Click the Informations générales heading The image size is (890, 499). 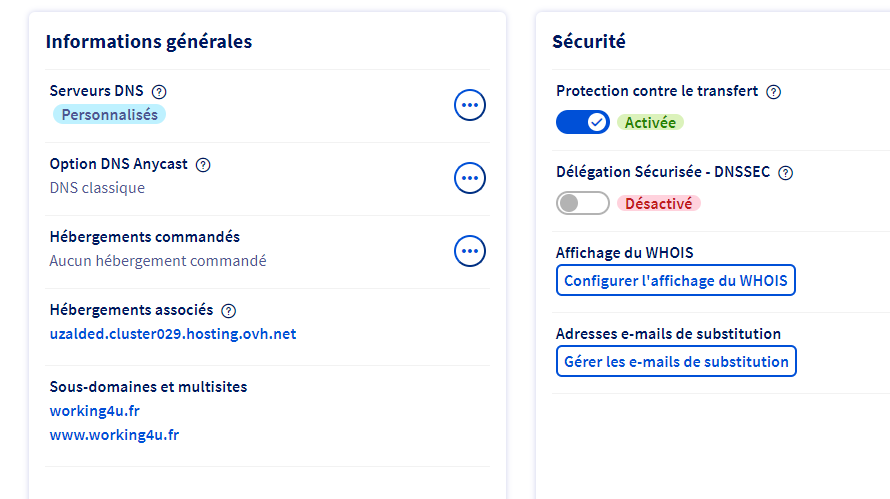tap(149, 42)
